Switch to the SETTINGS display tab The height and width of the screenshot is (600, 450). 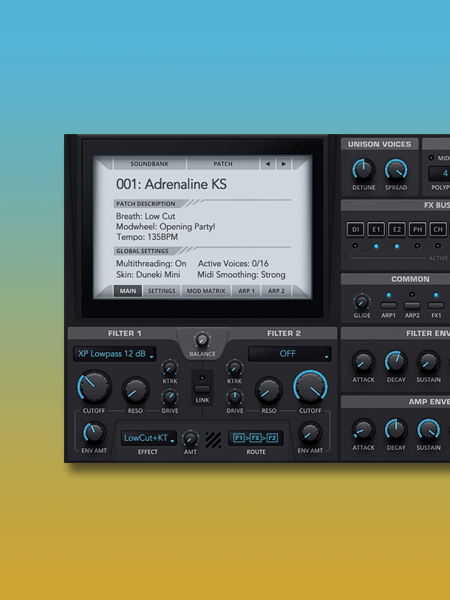[161, 291]
